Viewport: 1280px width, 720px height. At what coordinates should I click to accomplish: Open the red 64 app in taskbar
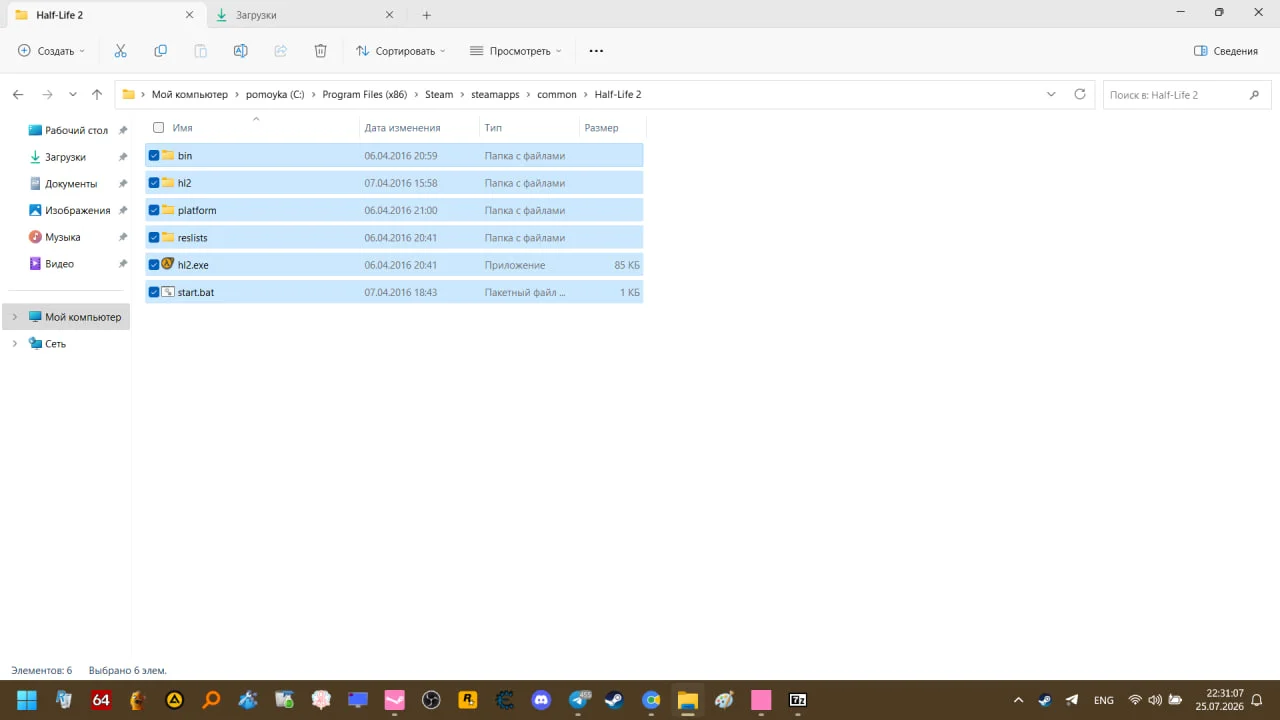click(101, 700)
